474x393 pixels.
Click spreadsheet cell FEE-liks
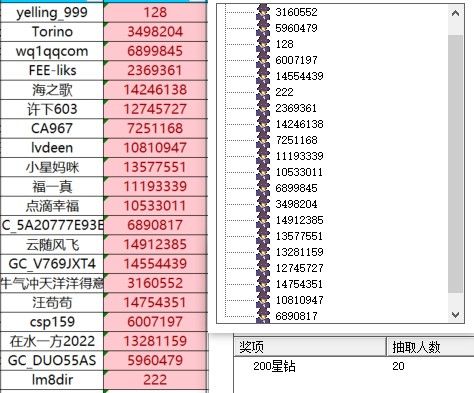coord(52,71)
